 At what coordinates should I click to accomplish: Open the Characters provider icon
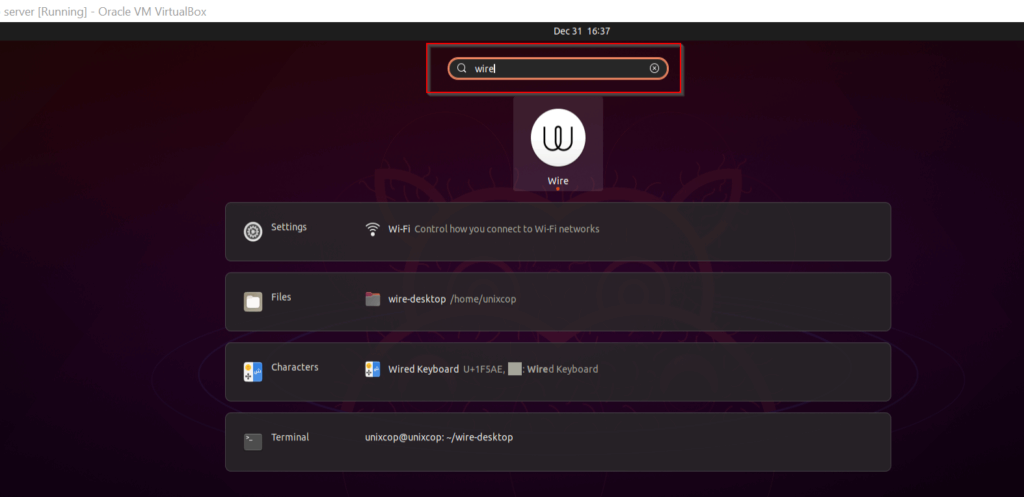click(253, 372)
